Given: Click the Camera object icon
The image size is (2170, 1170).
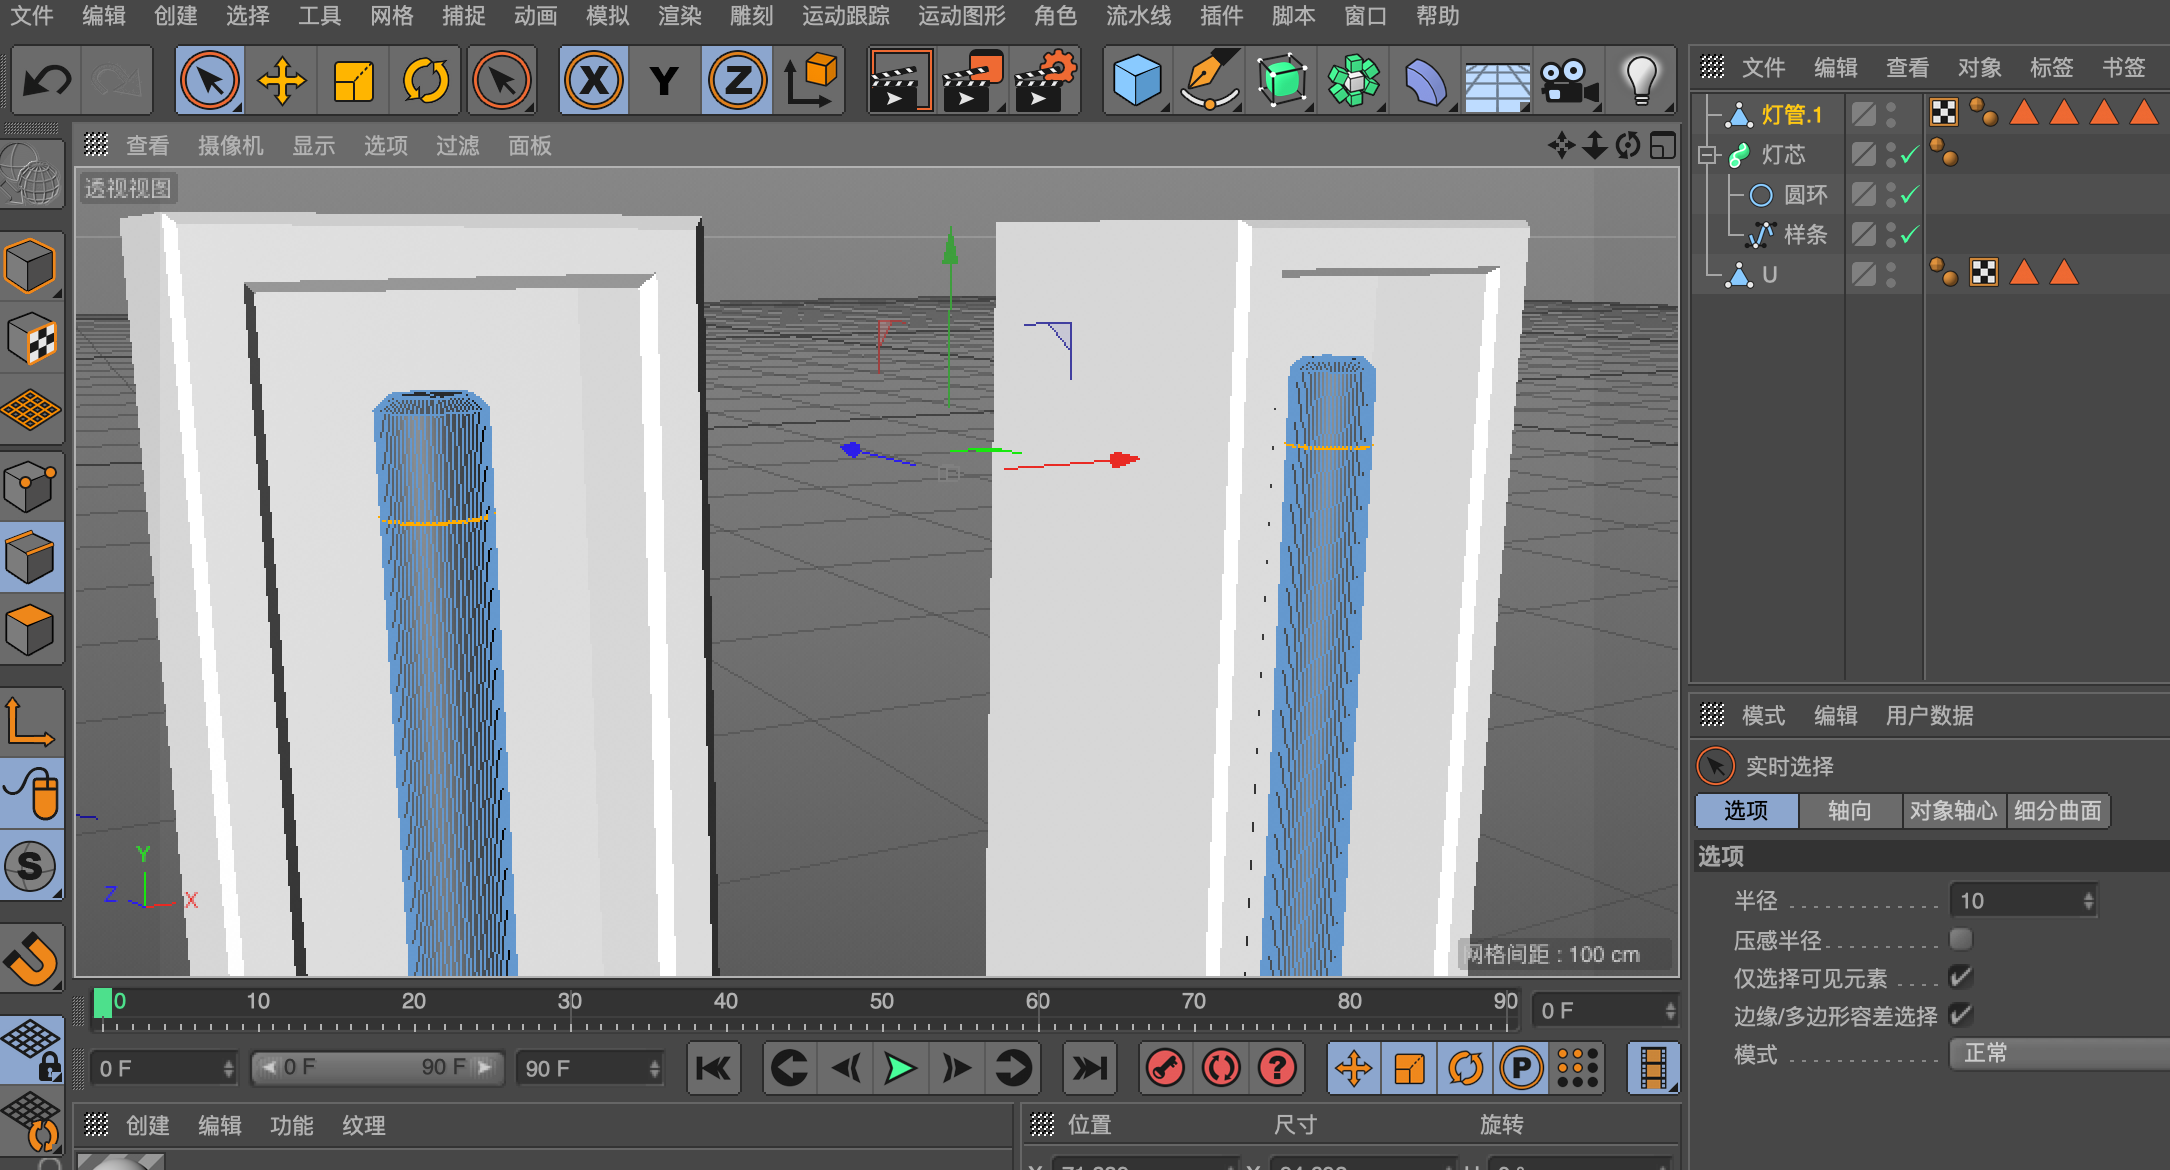Looking at the screenshot, I should pos(1568,81).
